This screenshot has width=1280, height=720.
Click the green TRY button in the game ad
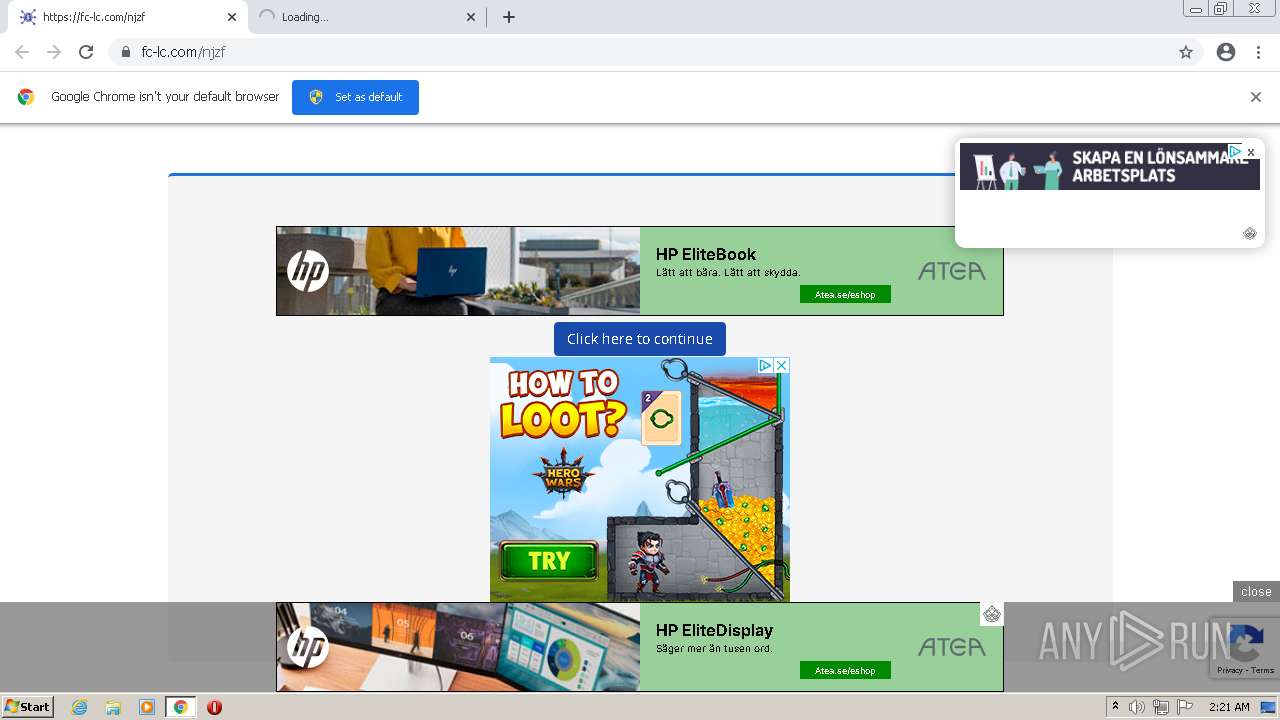549,561
